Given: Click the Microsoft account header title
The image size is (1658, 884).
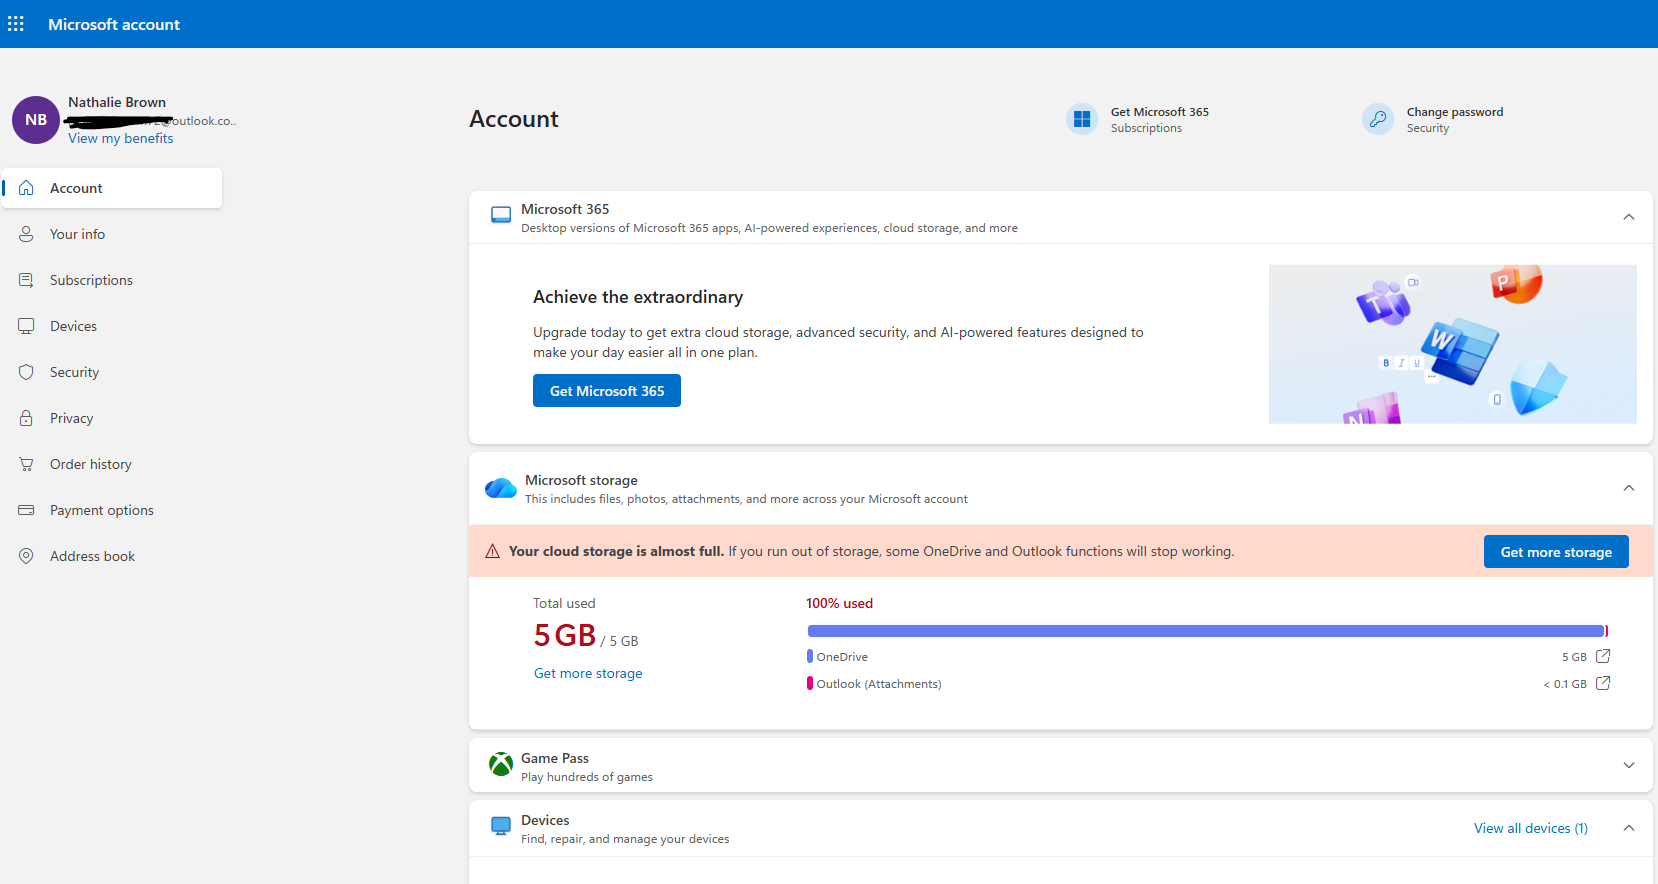Looking at the screenshot, I should 114,24.
